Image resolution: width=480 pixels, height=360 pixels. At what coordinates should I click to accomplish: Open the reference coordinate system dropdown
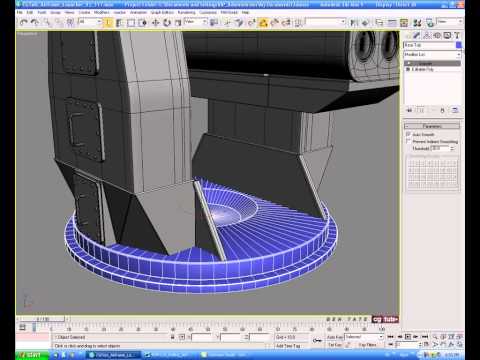(196, 22)
